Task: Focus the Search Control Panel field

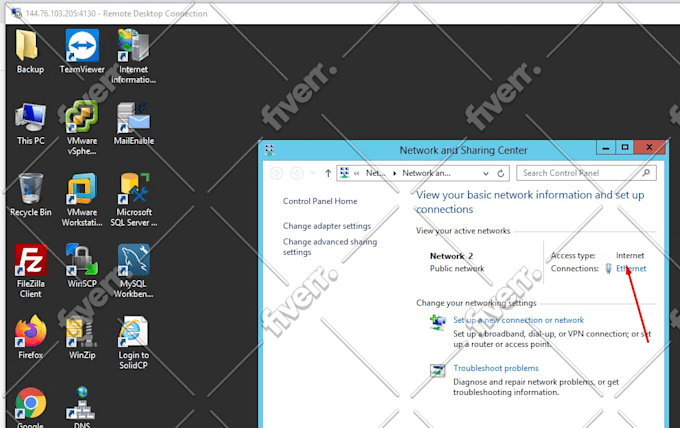Action: point(586,173)
